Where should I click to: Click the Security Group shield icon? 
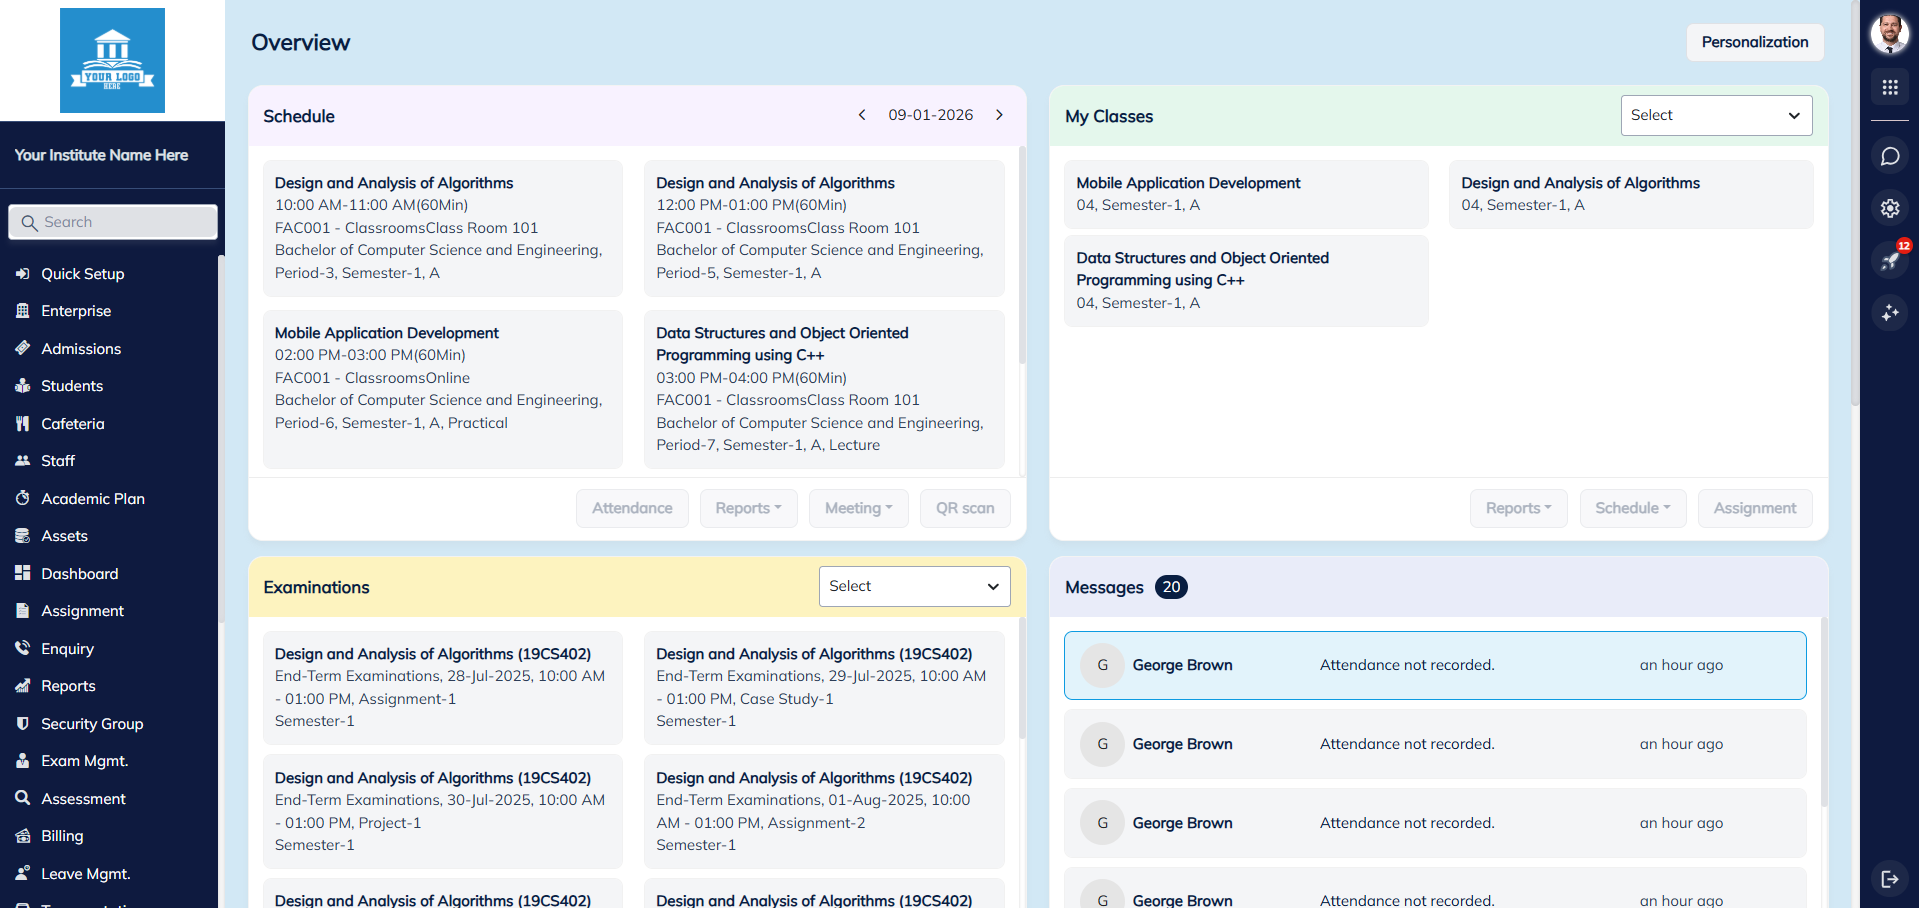click(22, 723)
